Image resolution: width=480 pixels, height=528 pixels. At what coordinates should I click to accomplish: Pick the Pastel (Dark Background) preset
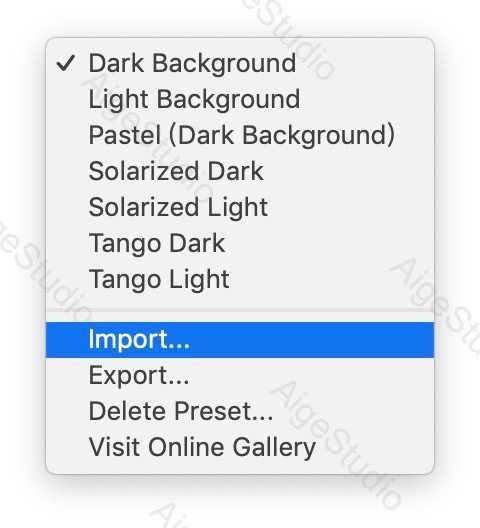click(240, 135)
